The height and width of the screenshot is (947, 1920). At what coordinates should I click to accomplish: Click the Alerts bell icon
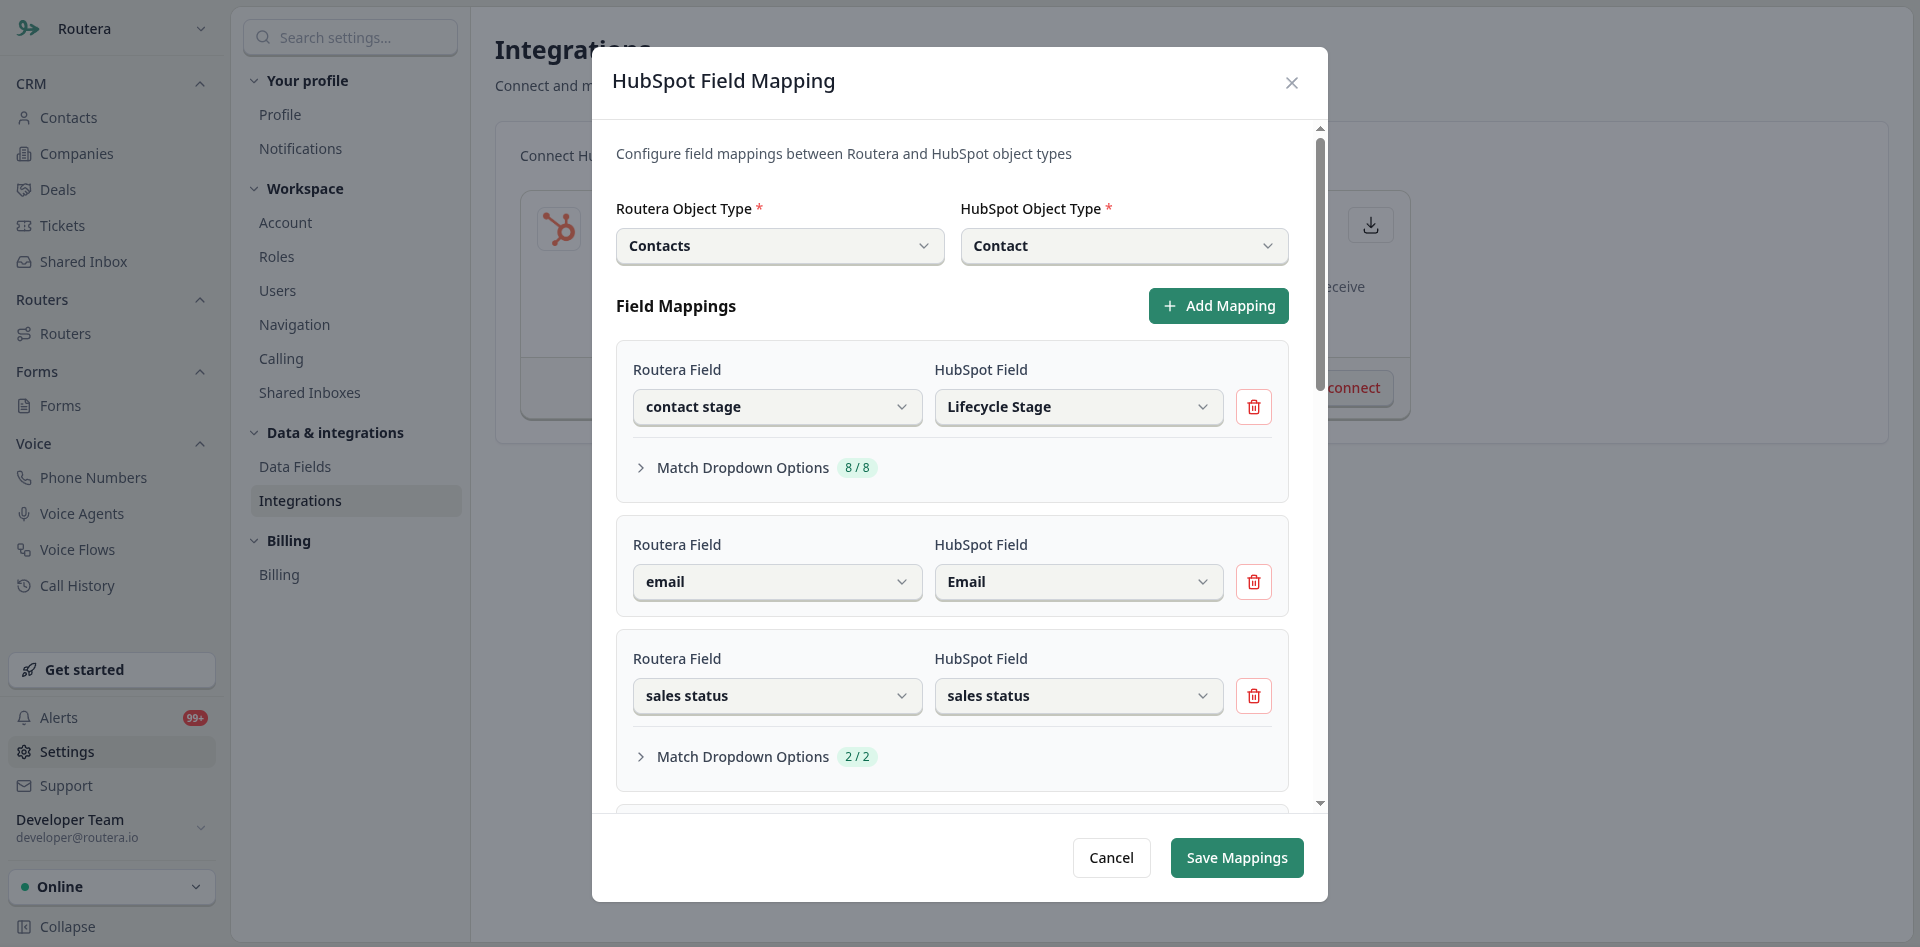coord(24,718)
